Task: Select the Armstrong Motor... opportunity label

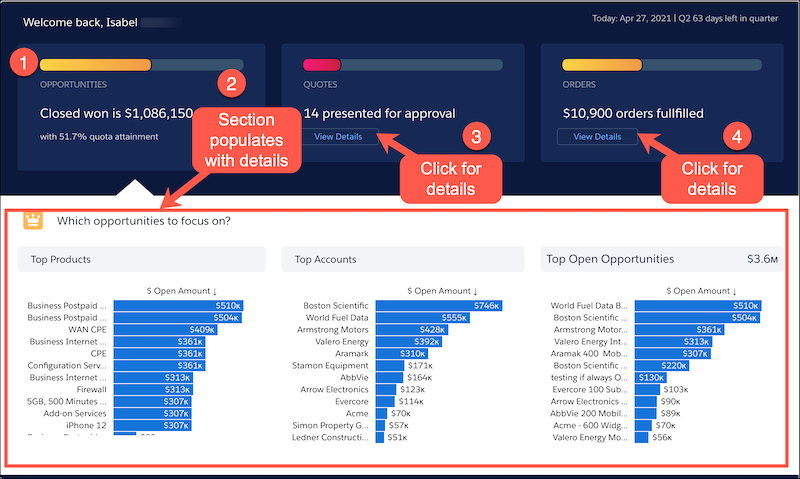Action: (591, 330)
